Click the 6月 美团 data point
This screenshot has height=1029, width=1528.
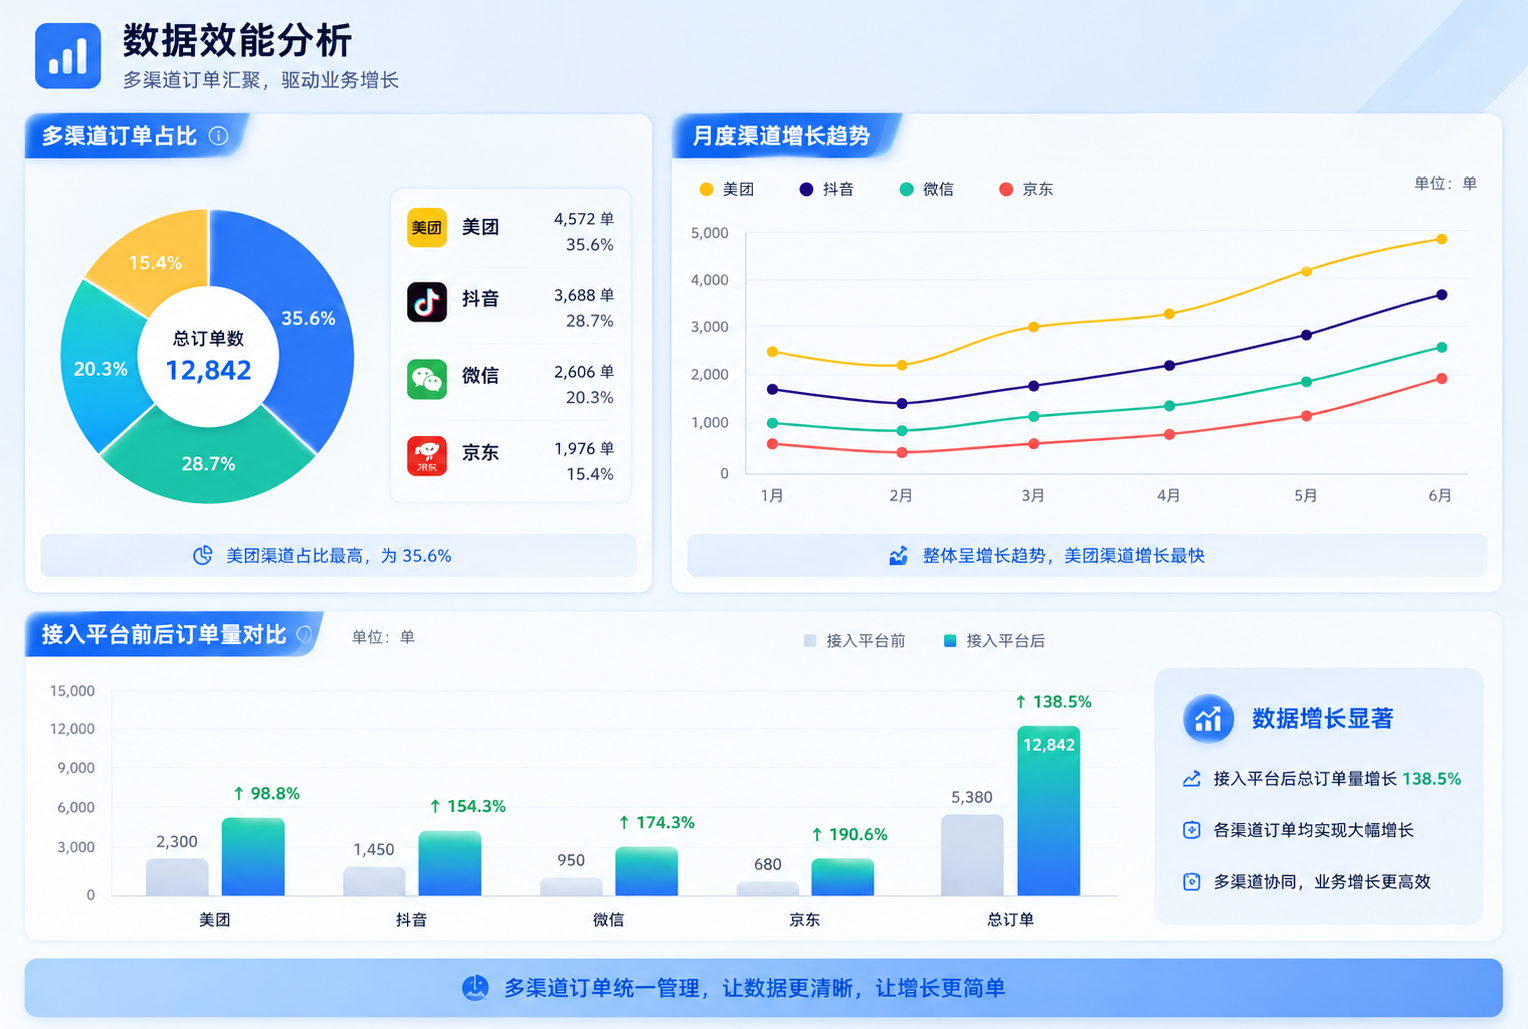click(x=1441, y=239)
